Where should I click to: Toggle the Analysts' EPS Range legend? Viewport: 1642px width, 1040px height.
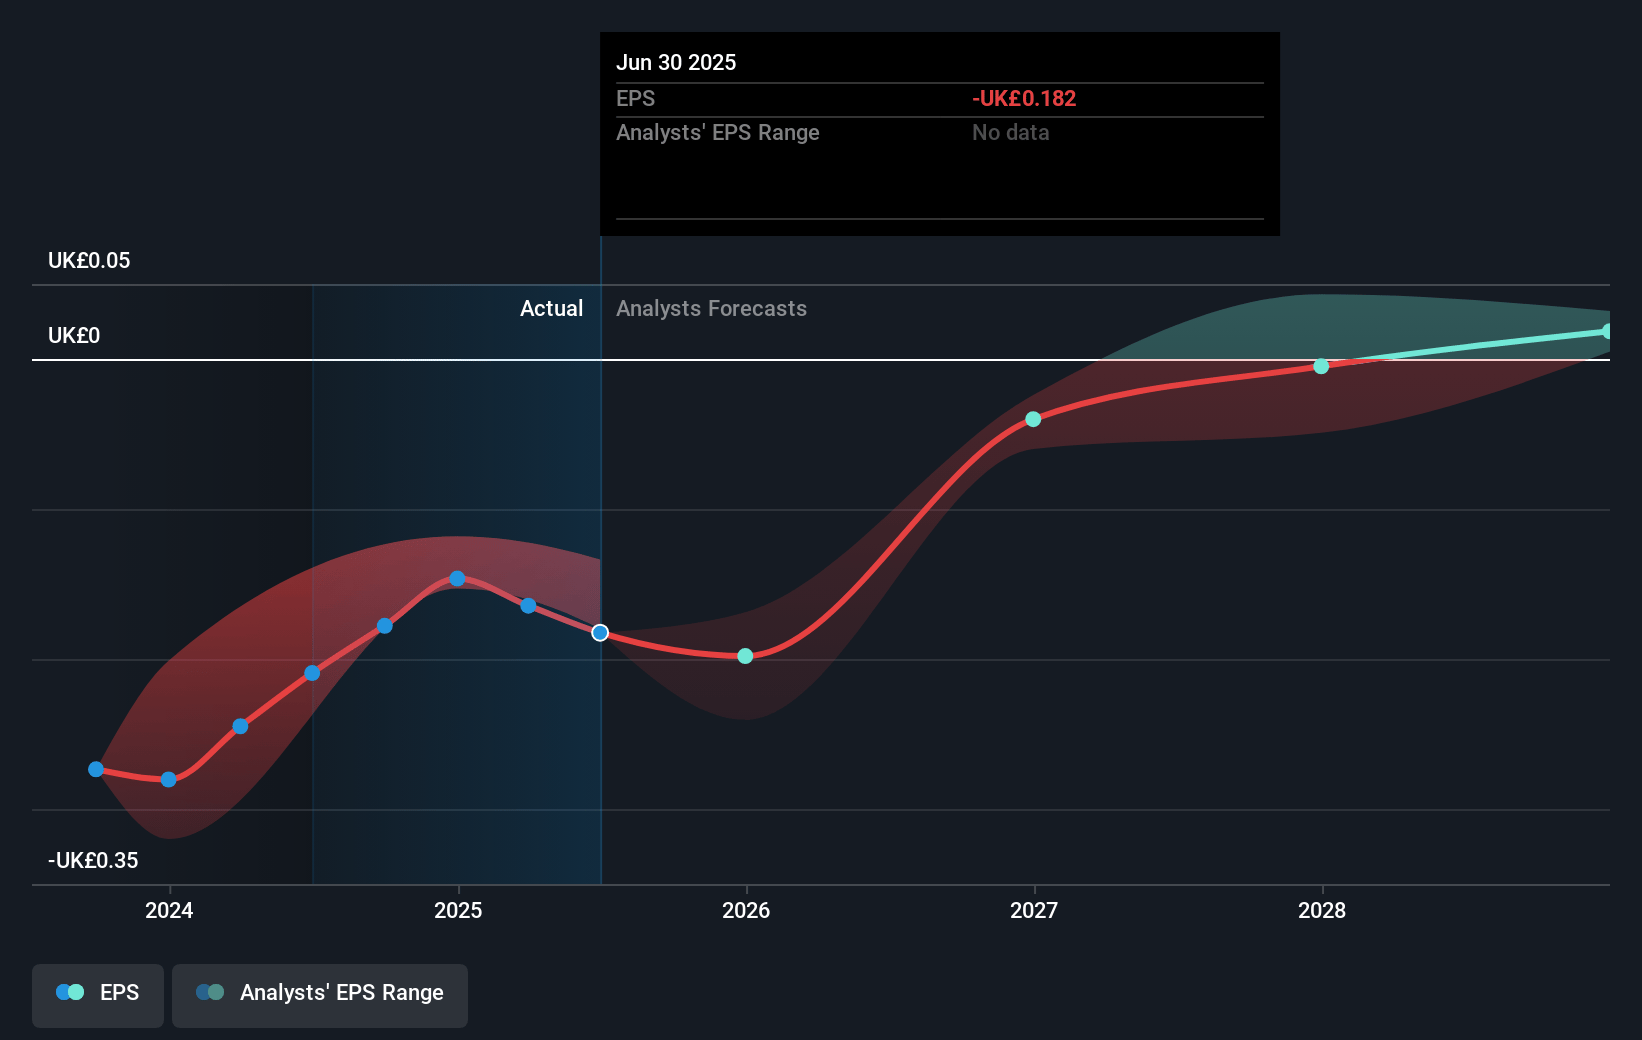319,994
